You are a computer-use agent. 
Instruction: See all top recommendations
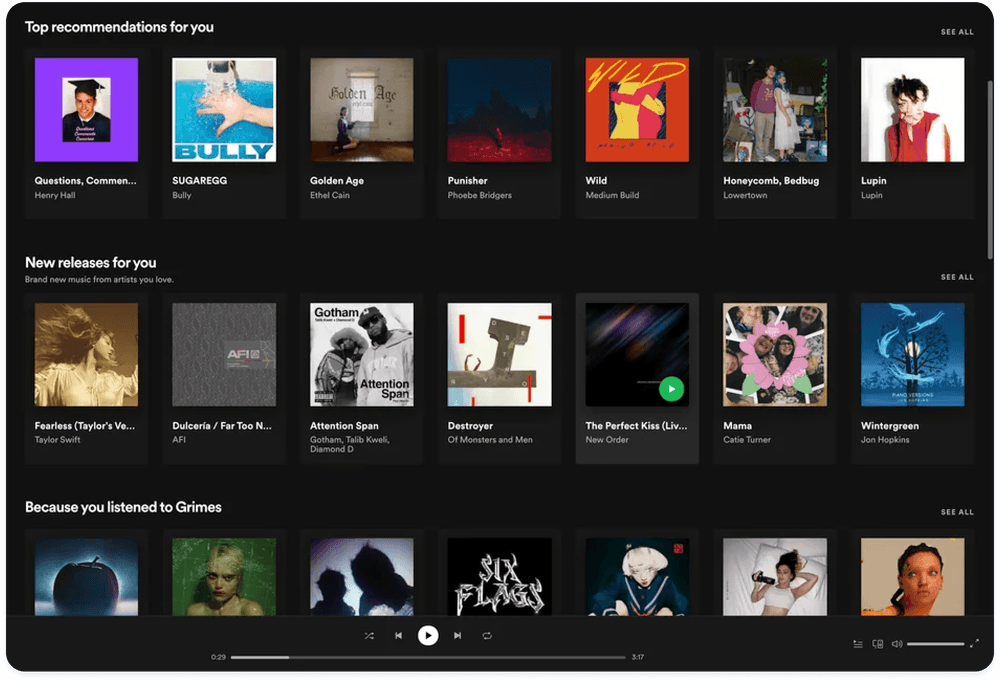point(957,31)
